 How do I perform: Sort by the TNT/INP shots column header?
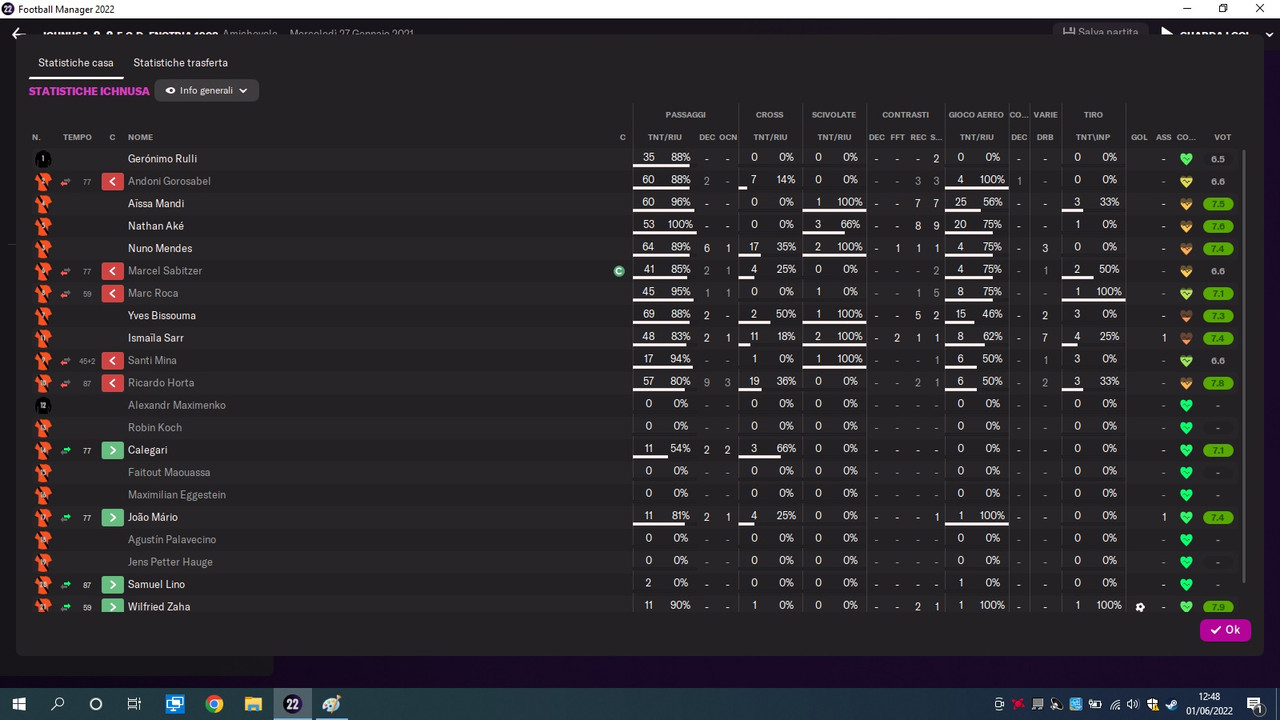tap(1093, 137)
